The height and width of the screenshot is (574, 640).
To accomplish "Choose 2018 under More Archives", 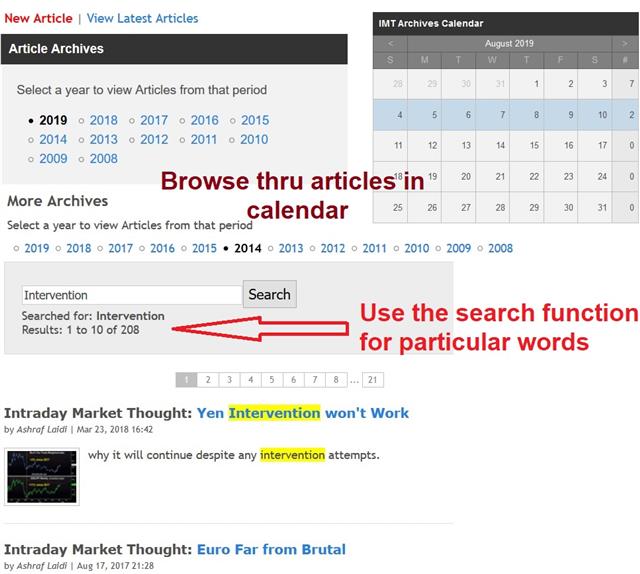I will click(x=79, y=248).
